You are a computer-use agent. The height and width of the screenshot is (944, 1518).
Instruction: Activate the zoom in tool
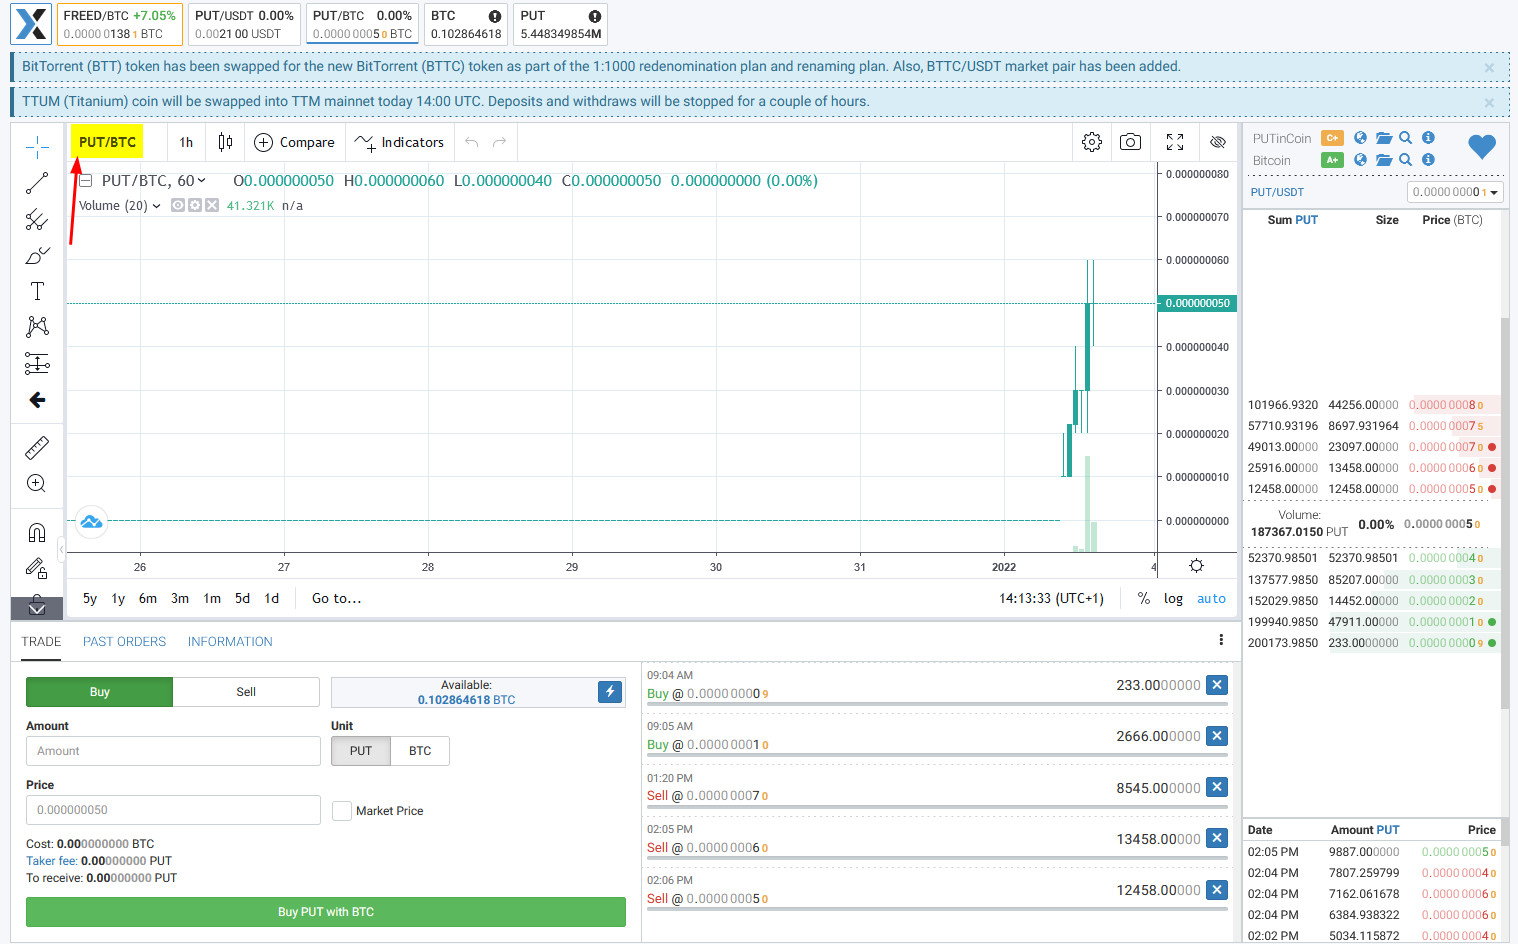click(x=37, y=484)
